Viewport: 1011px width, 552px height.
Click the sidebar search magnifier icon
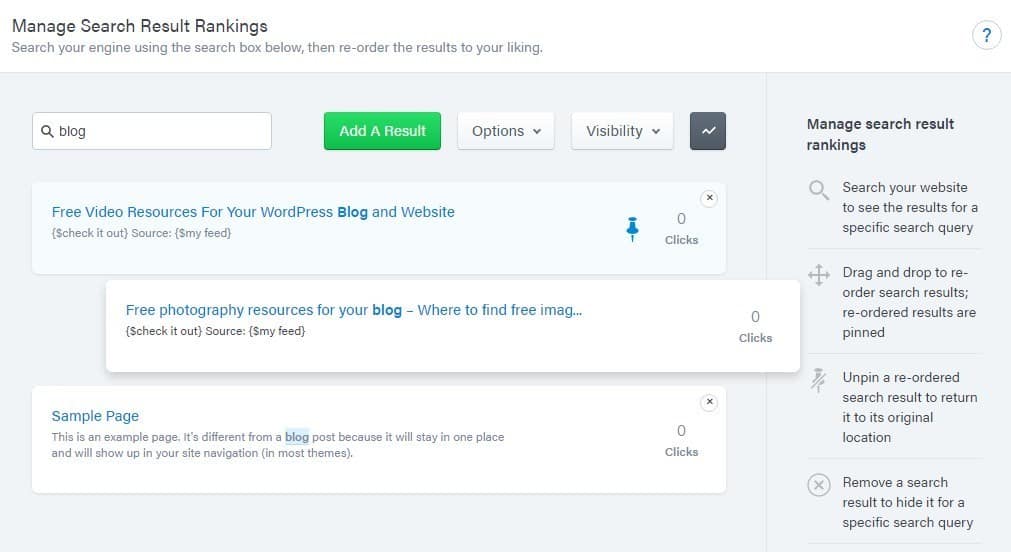pyautogui.click(x=819, y=190)
